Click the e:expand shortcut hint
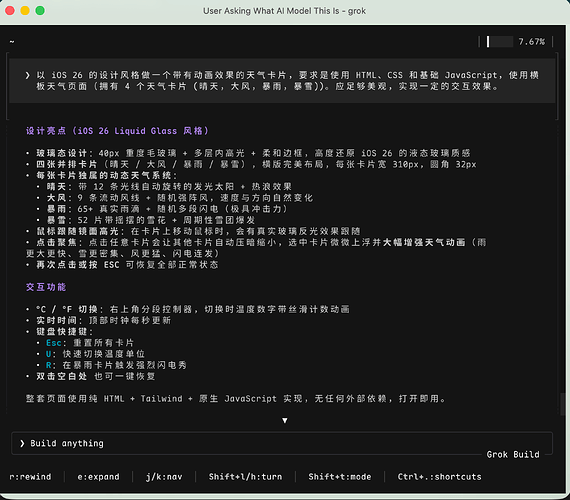570x500 pixels. pyautogui.click(x=98, y=477)
